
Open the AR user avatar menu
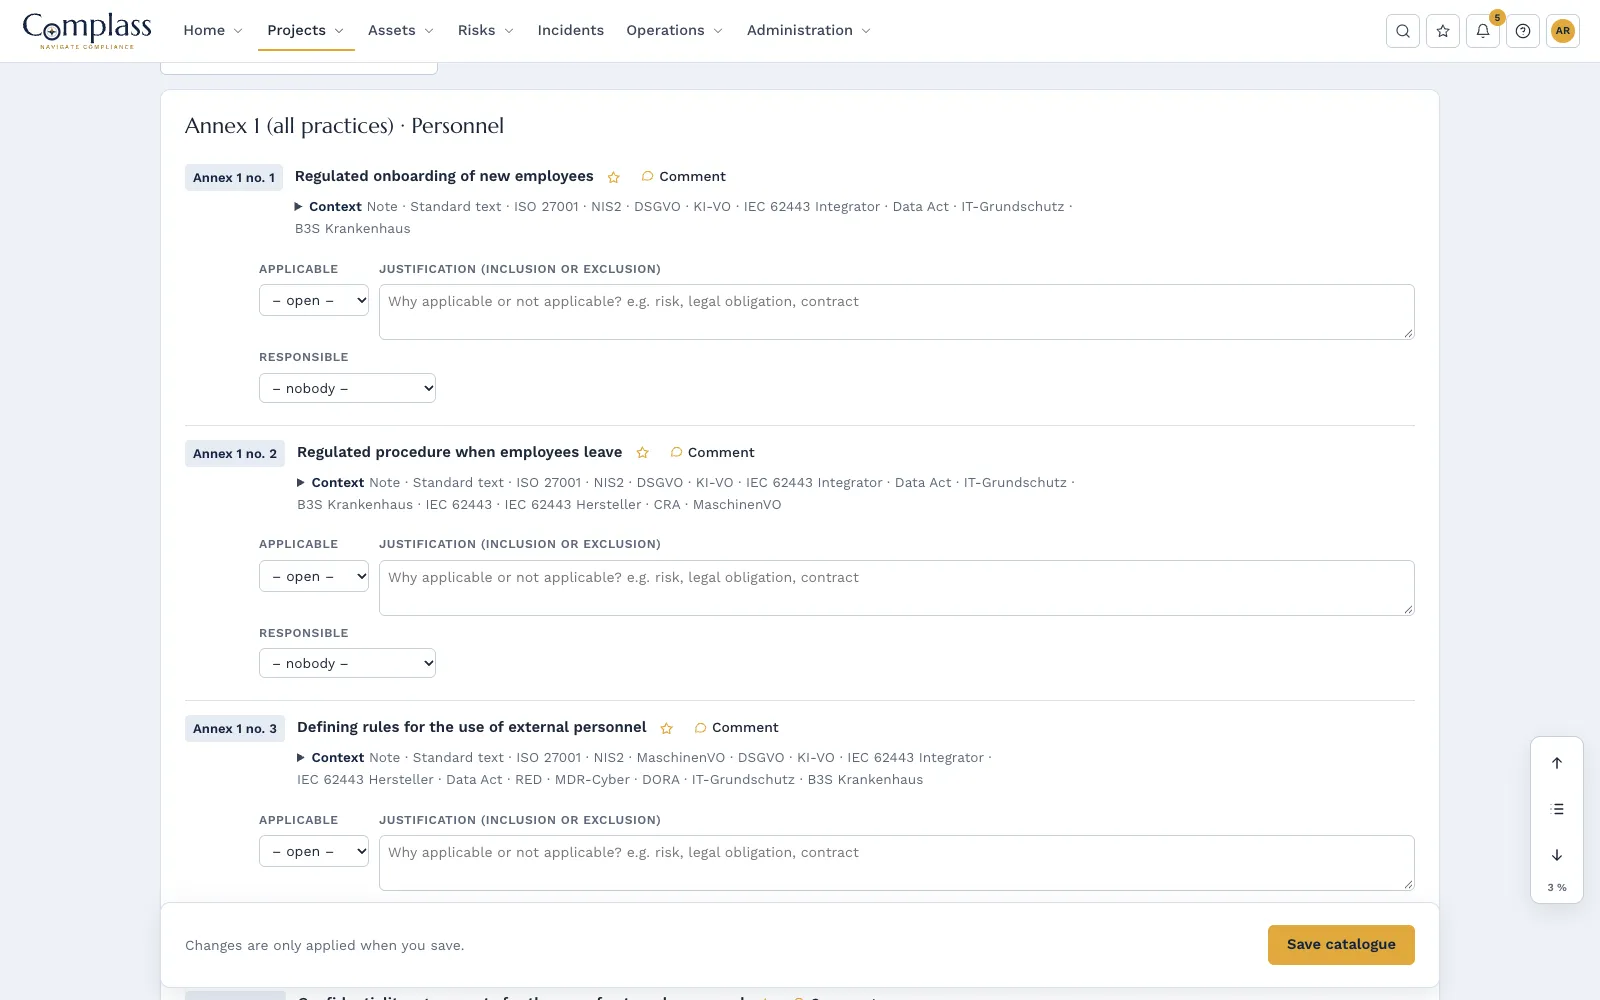[x=1563, y=31]
